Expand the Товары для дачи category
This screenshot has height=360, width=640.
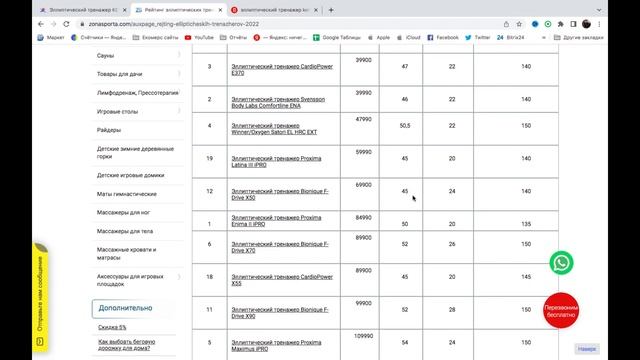(x=179, y=74)
